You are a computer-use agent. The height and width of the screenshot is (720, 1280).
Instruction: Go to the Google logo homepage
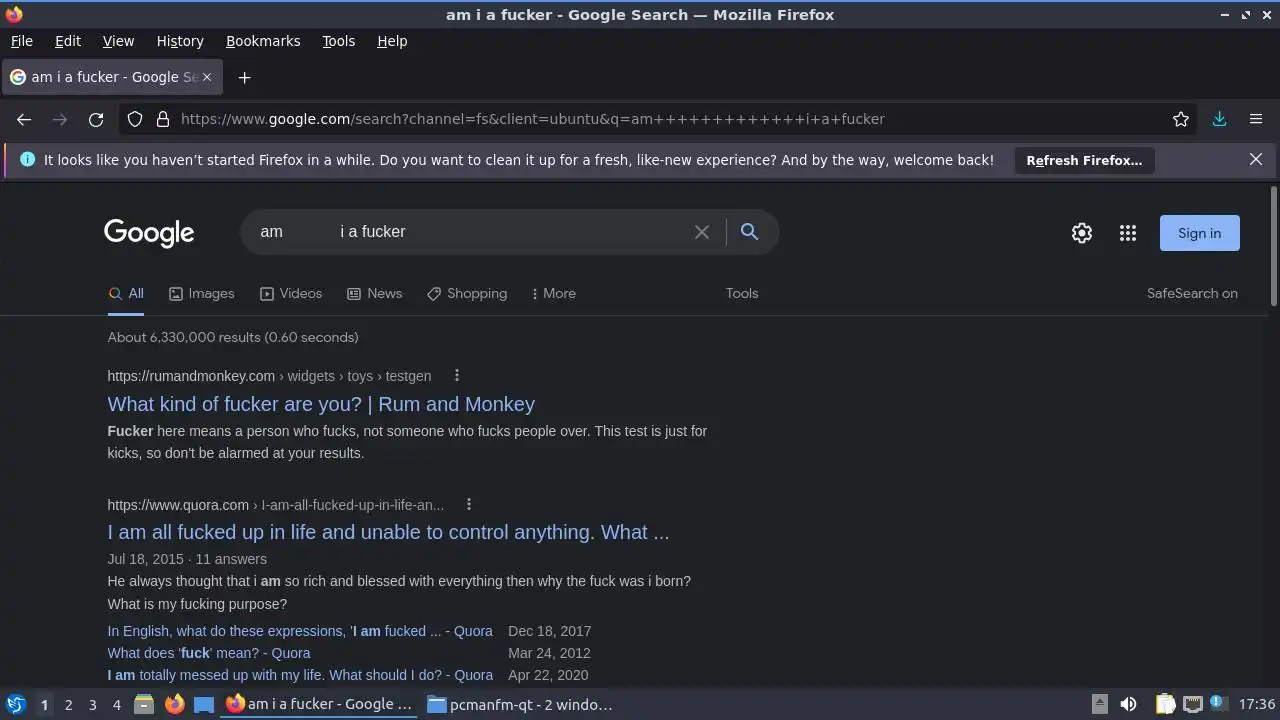[x=149, y=233]
